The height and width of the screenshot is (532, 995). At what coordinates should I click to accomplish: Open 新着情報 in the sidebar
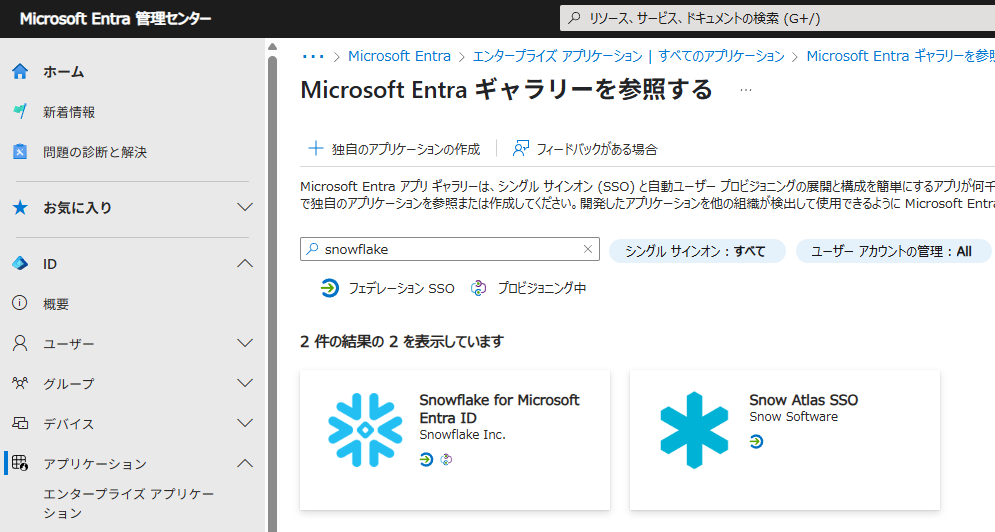[x=69, y=112]
